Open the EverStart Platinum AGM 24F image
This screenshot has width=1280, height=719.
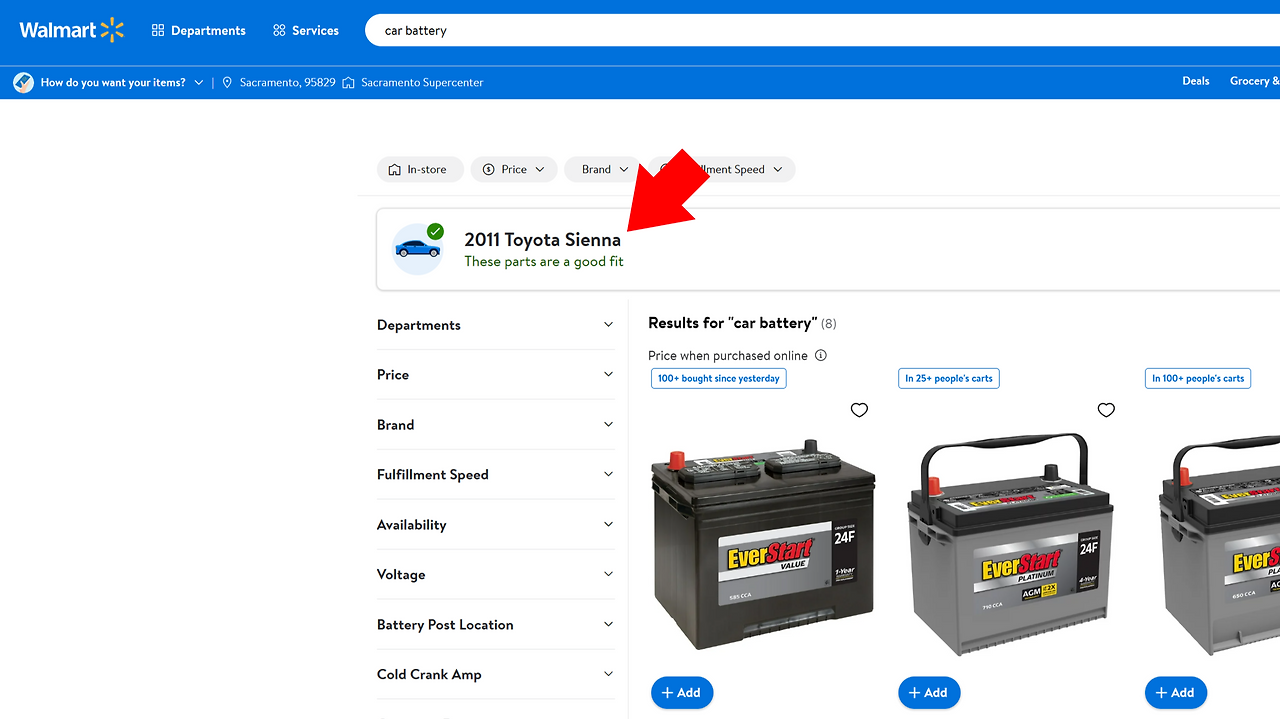click(x=1010, y=545)
